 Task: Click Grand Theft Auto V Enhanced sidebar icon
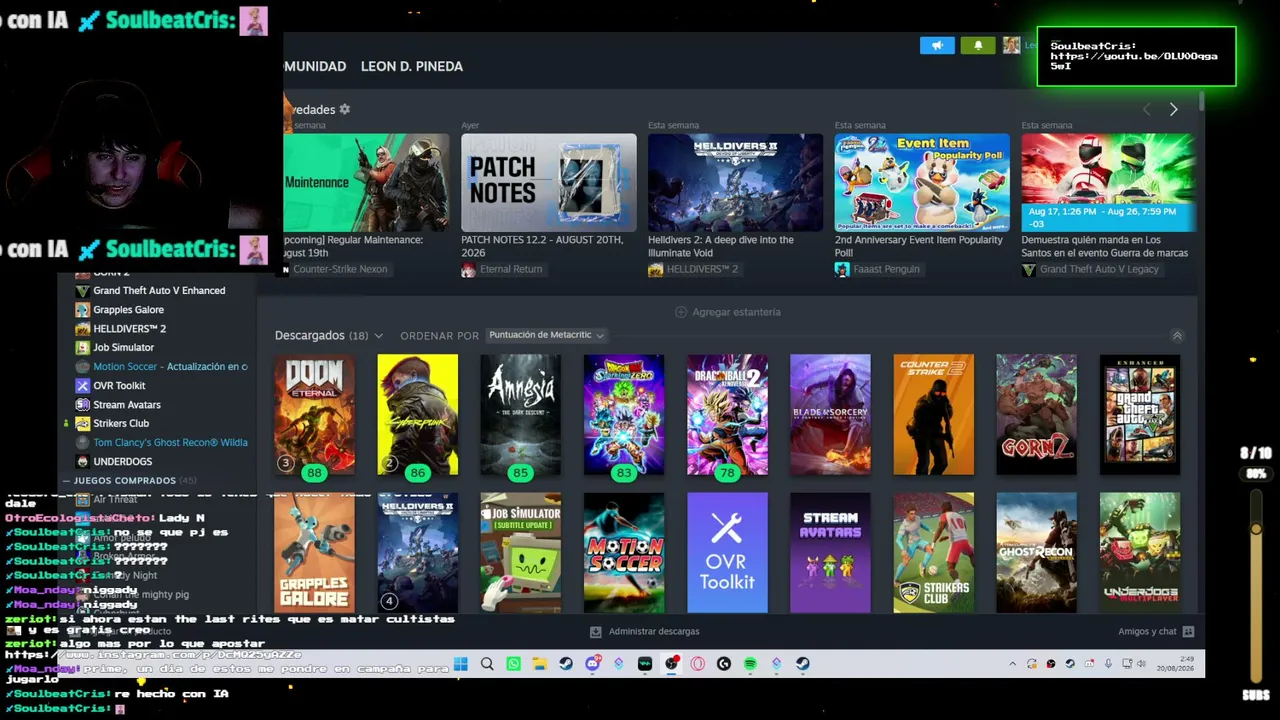coord(83,290)
